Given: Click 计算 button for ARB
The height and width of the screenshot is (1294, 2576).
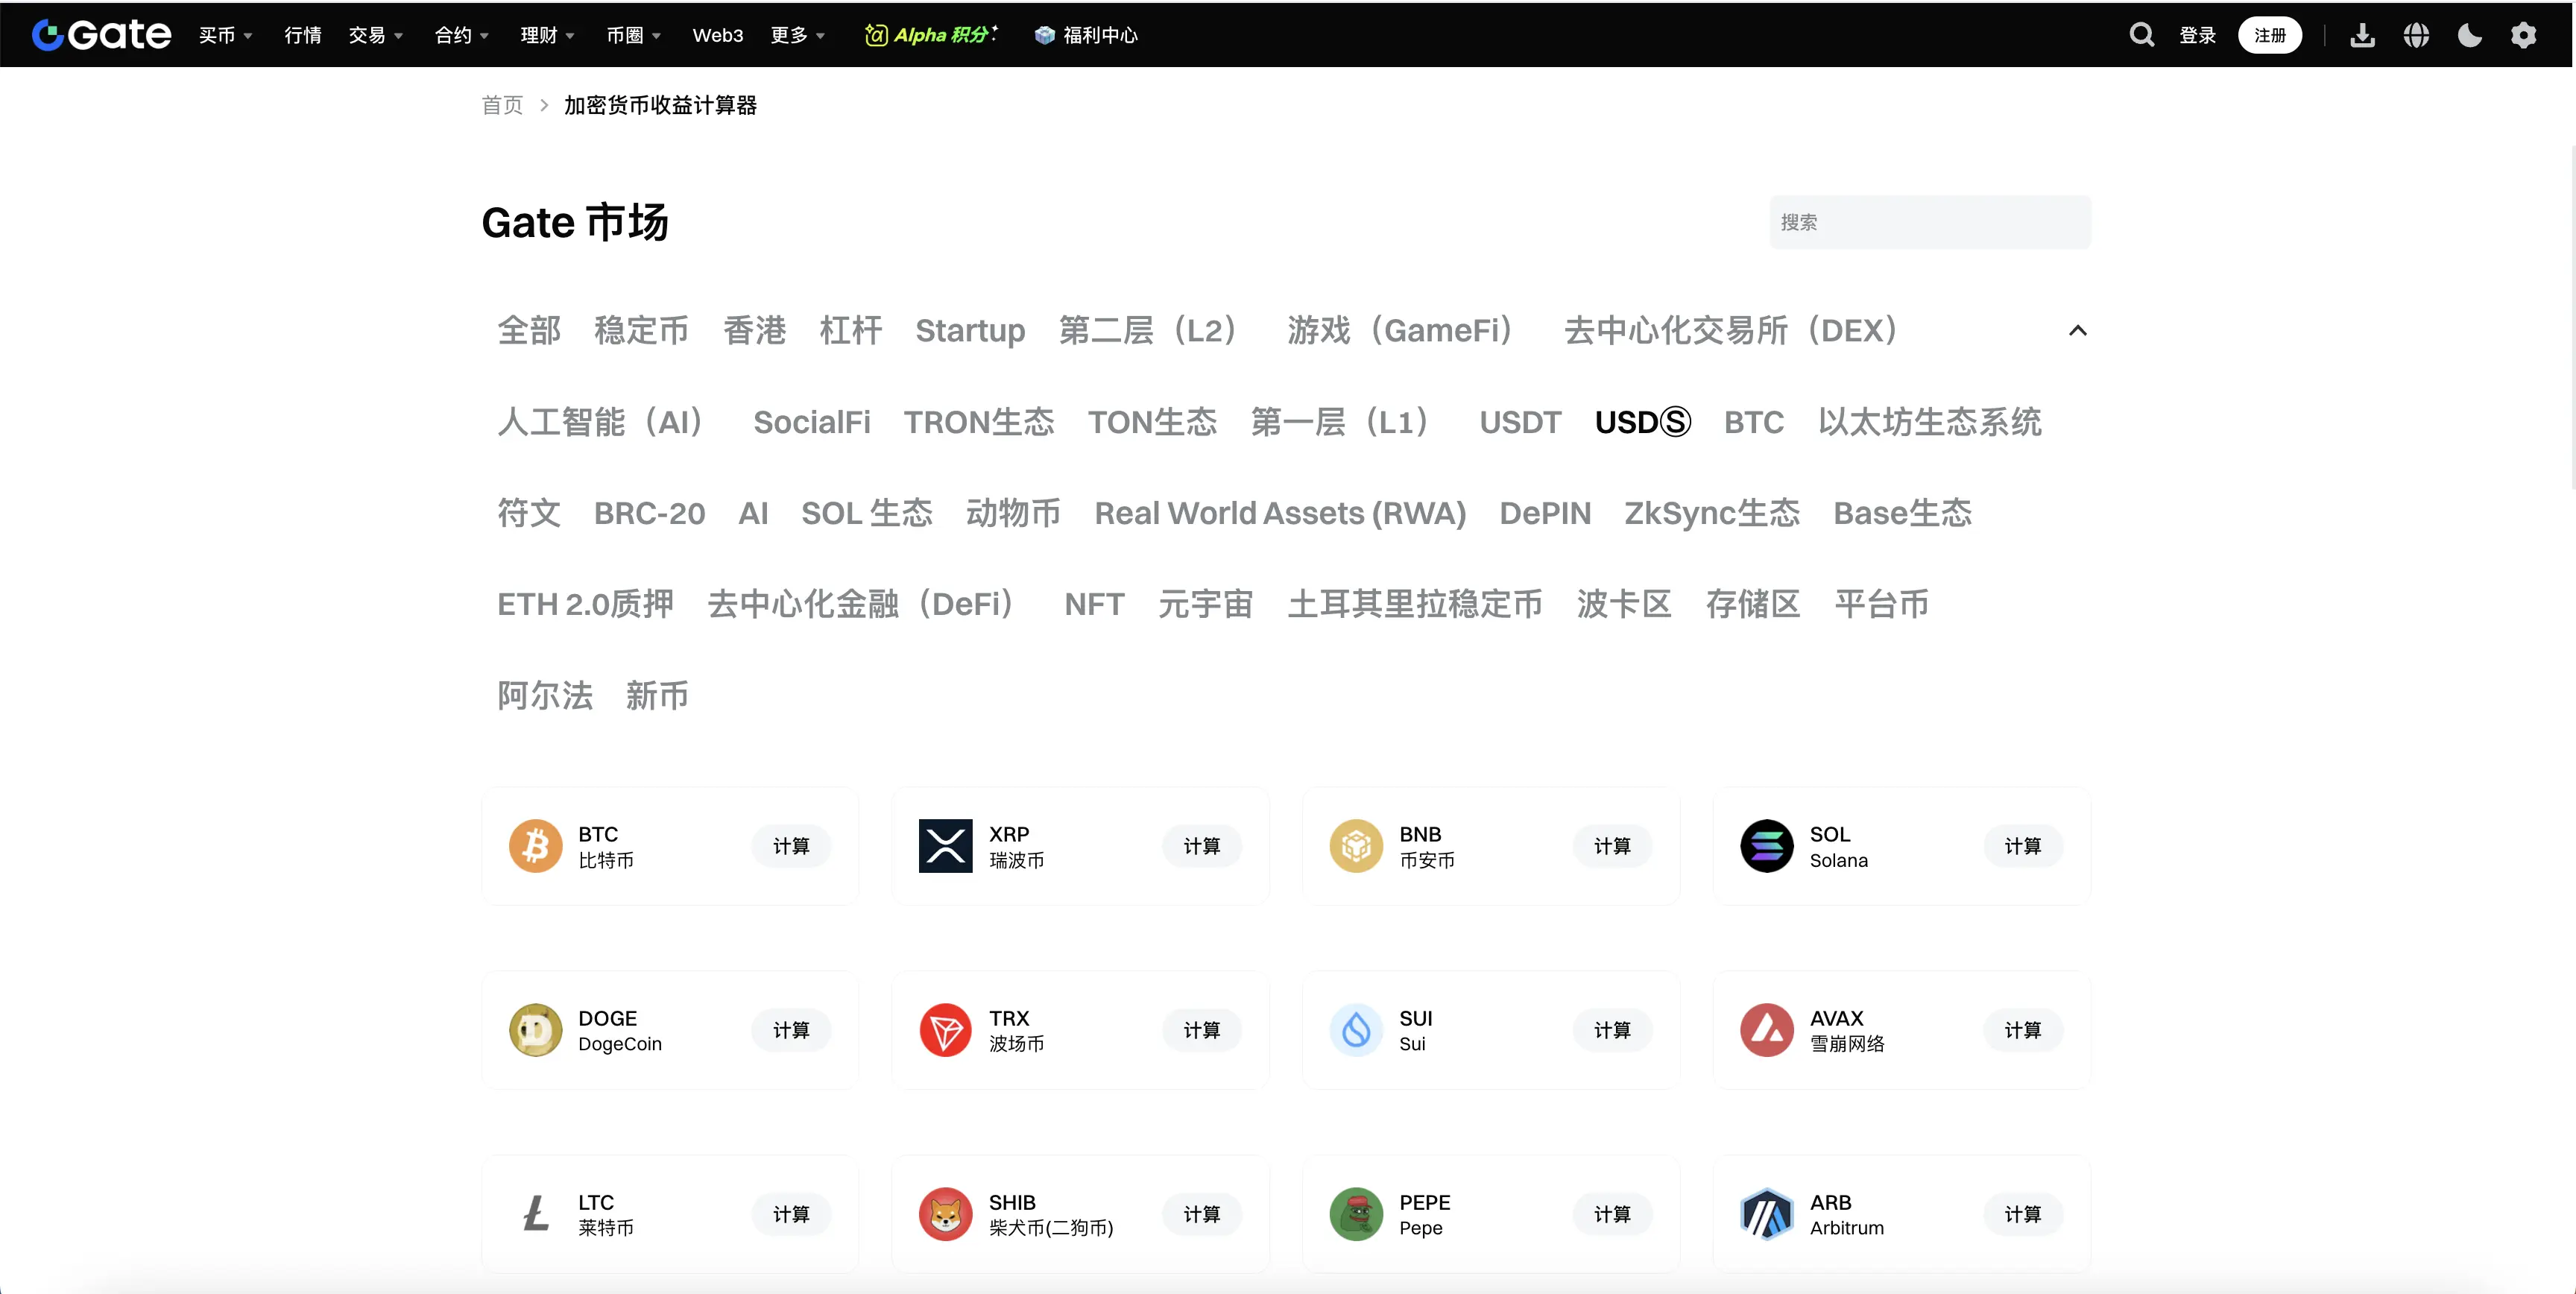Looking at the screenshot, I should (x=2022, y=1214).
